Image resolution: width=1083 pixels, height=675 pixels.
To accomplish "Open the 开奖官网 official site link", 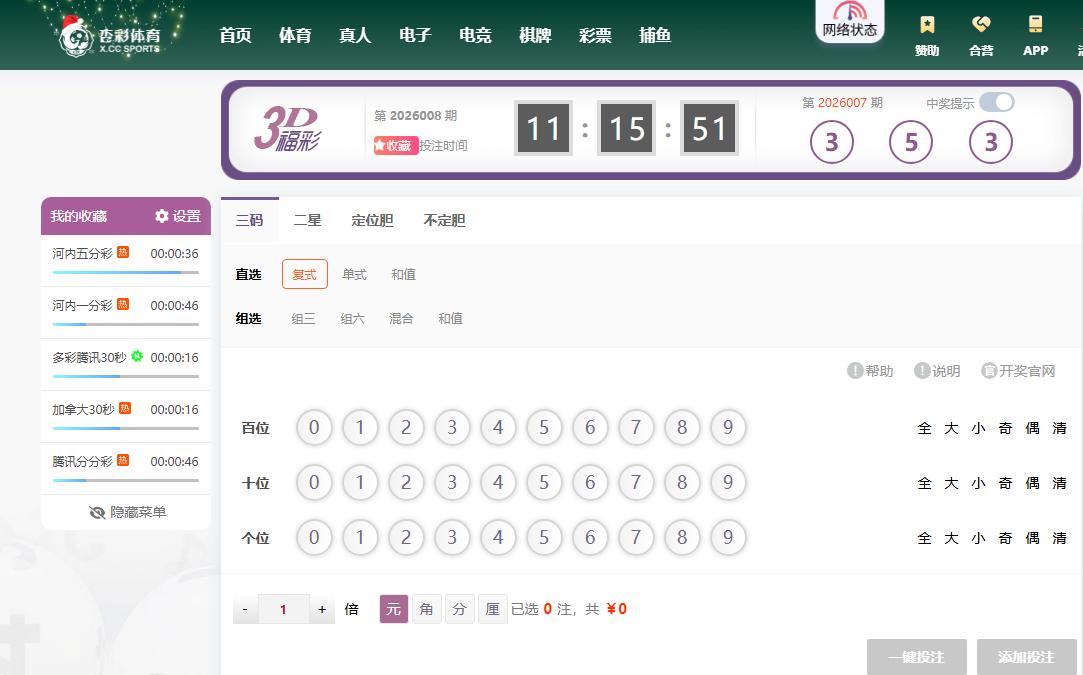I will point(989,371).
